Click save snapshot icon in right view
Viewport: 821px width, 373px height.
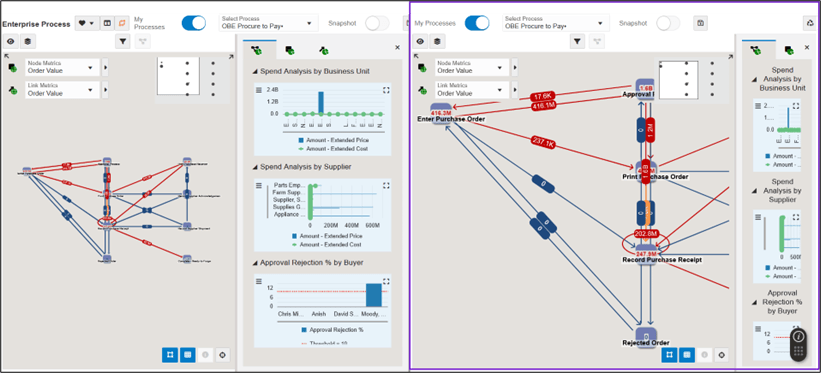click(x=700, y=23)
